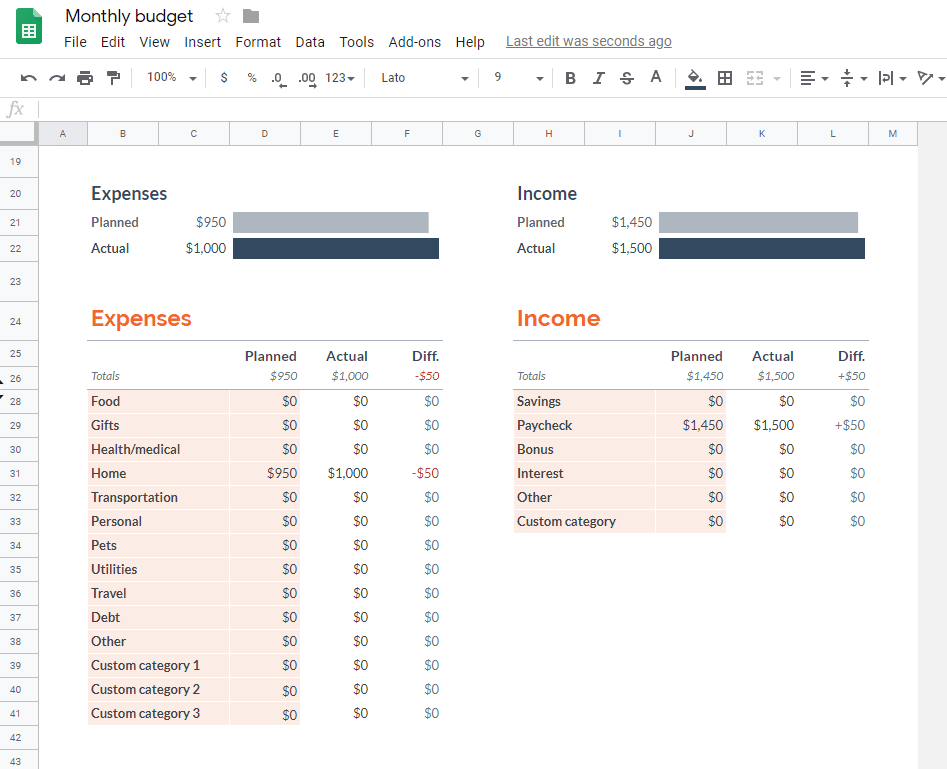Select the Food expense cell
947x769 pixels.
(158, 401)
